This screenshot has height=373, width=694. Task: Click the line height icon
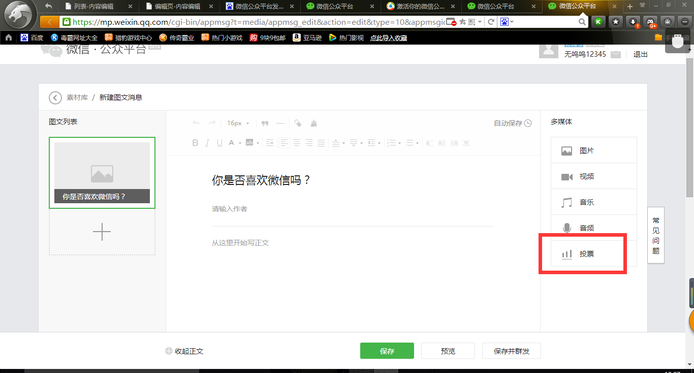[371, 143]
